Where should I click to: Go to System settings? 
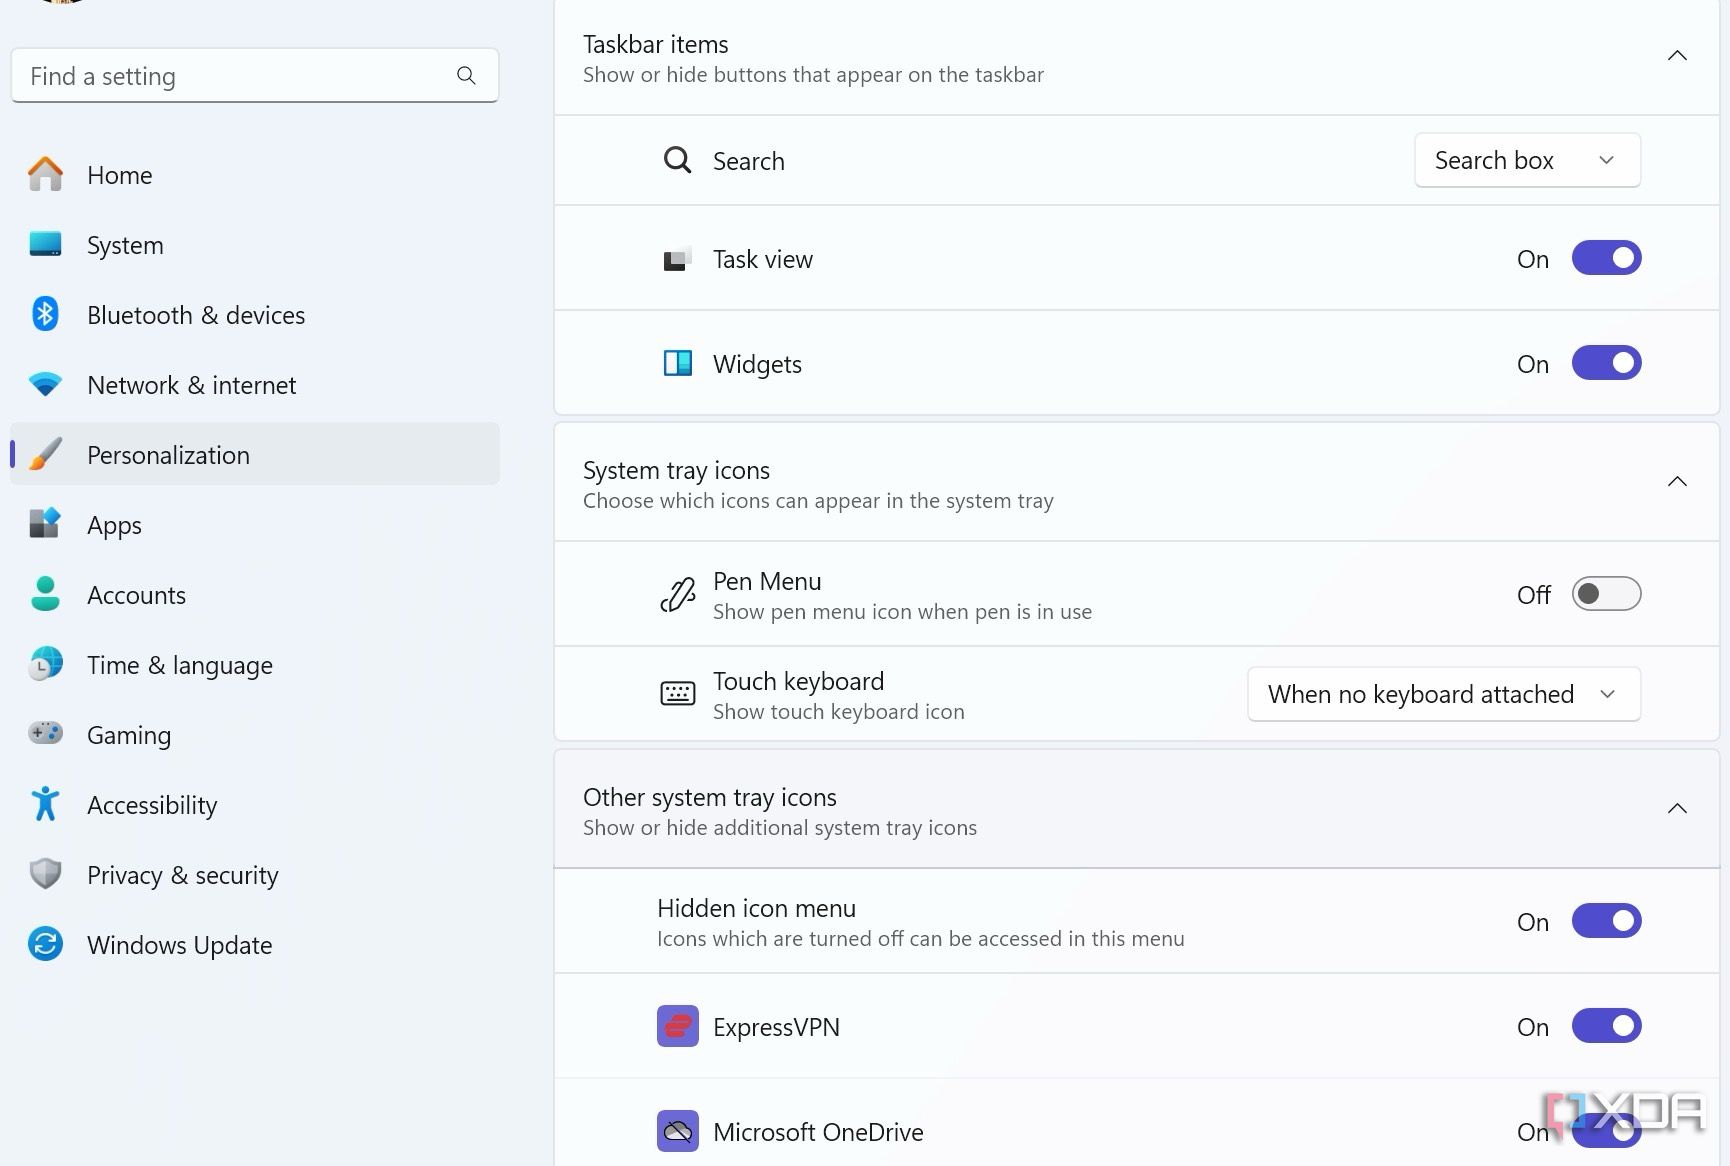click(254, 245)
